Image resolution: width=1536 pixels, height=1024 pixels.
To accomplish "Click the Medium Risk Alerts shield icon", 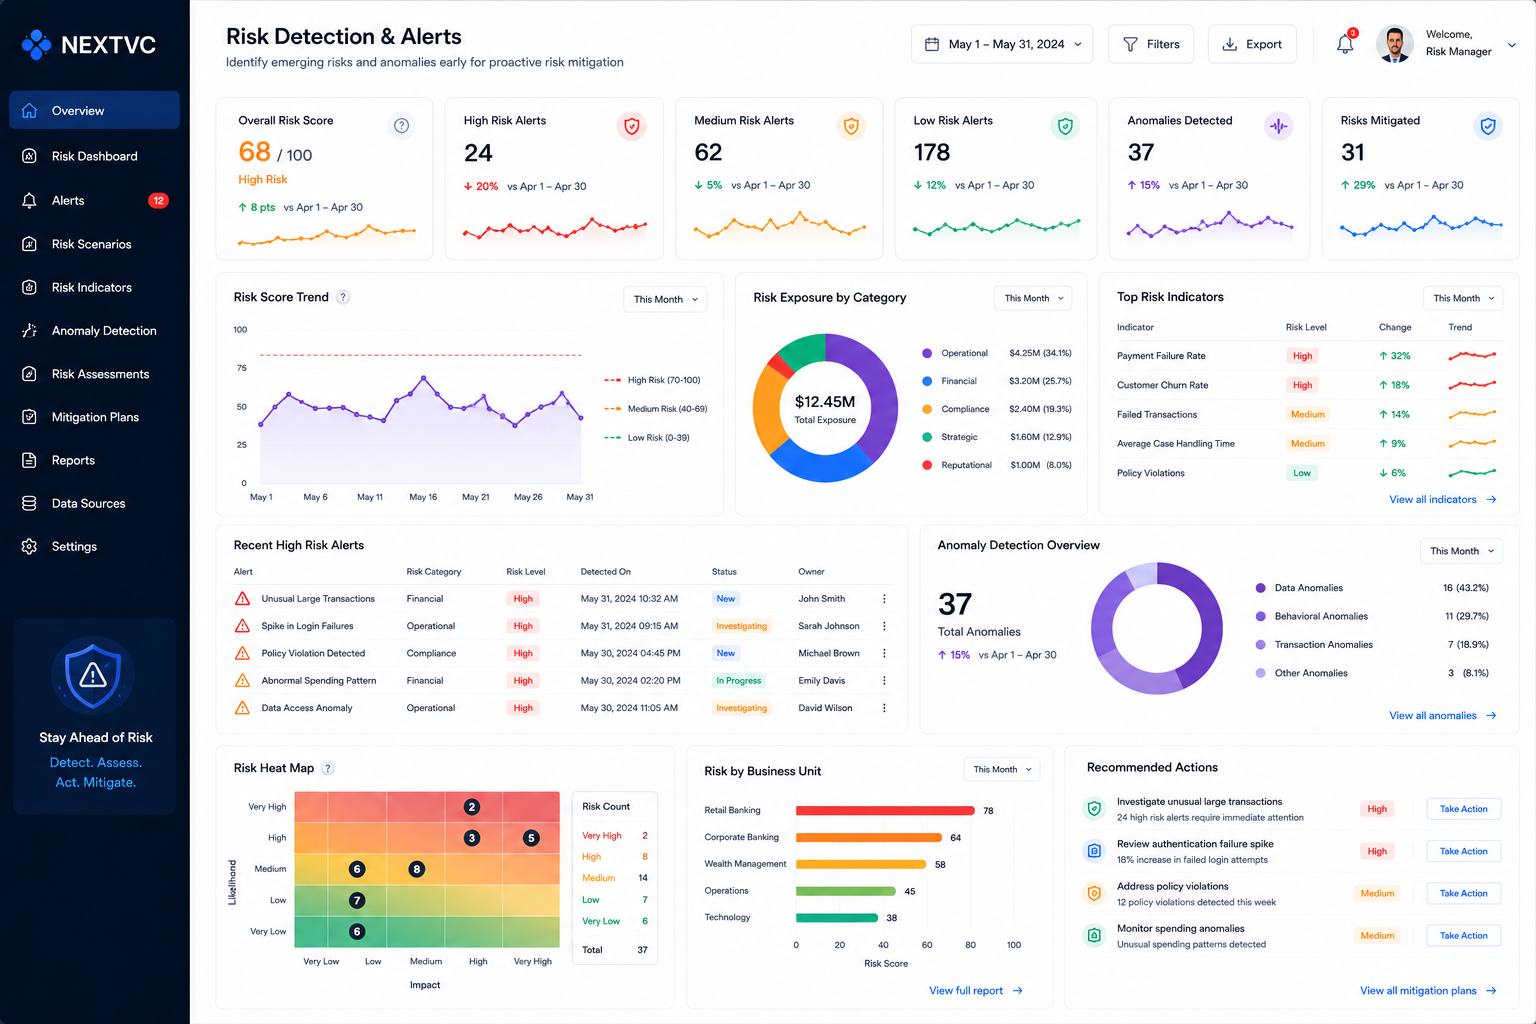I will pyautogui.click(x=851, y=126).
